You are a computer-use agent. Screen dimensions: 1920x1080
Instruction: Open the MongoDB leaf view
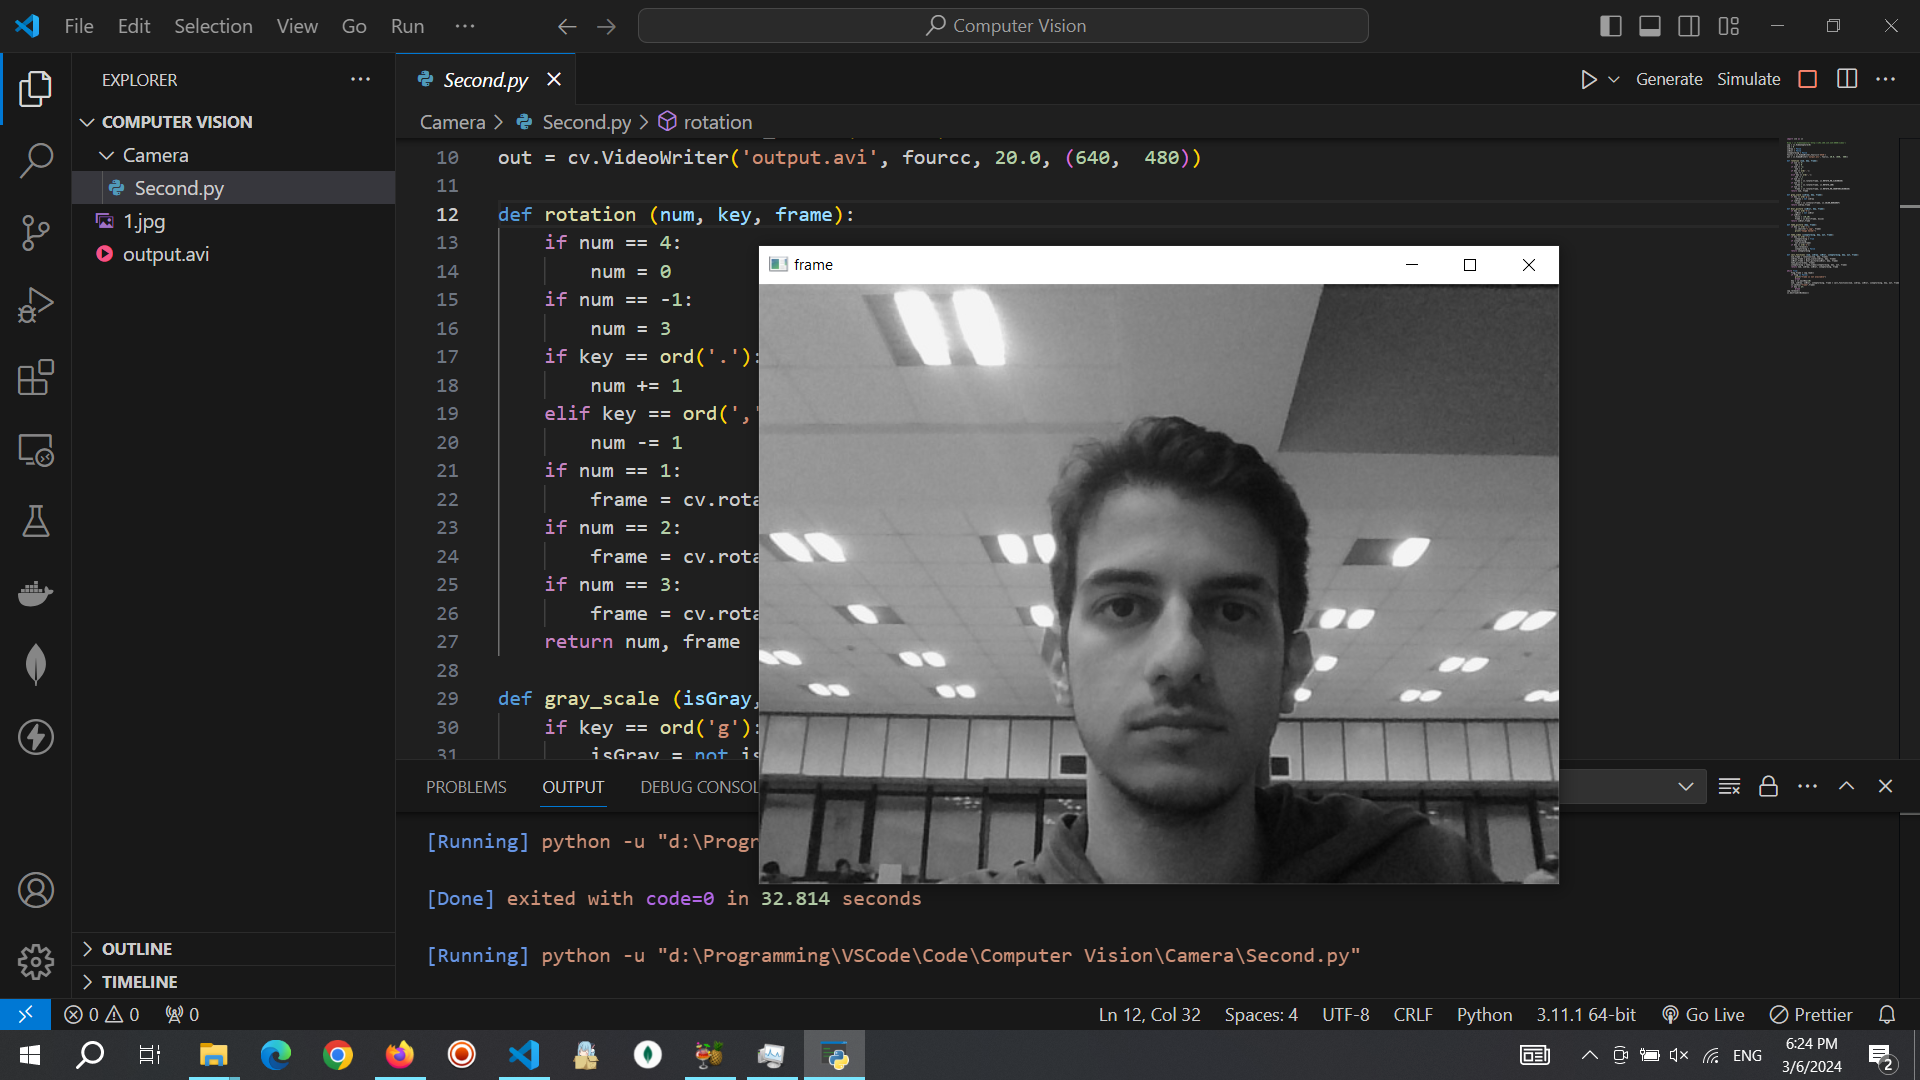[36, 665]
